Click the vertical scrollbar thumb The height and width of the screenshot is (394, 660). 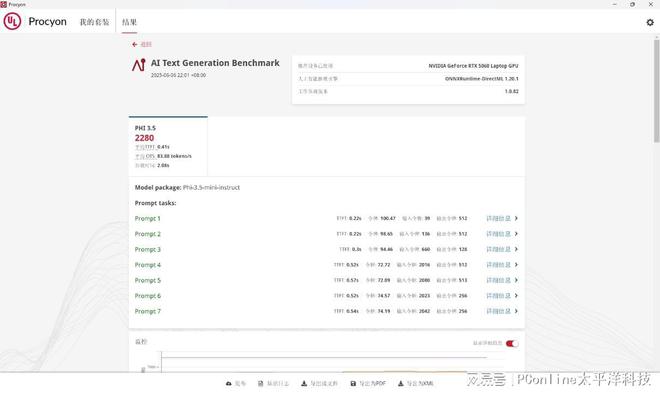coord(656,91)
